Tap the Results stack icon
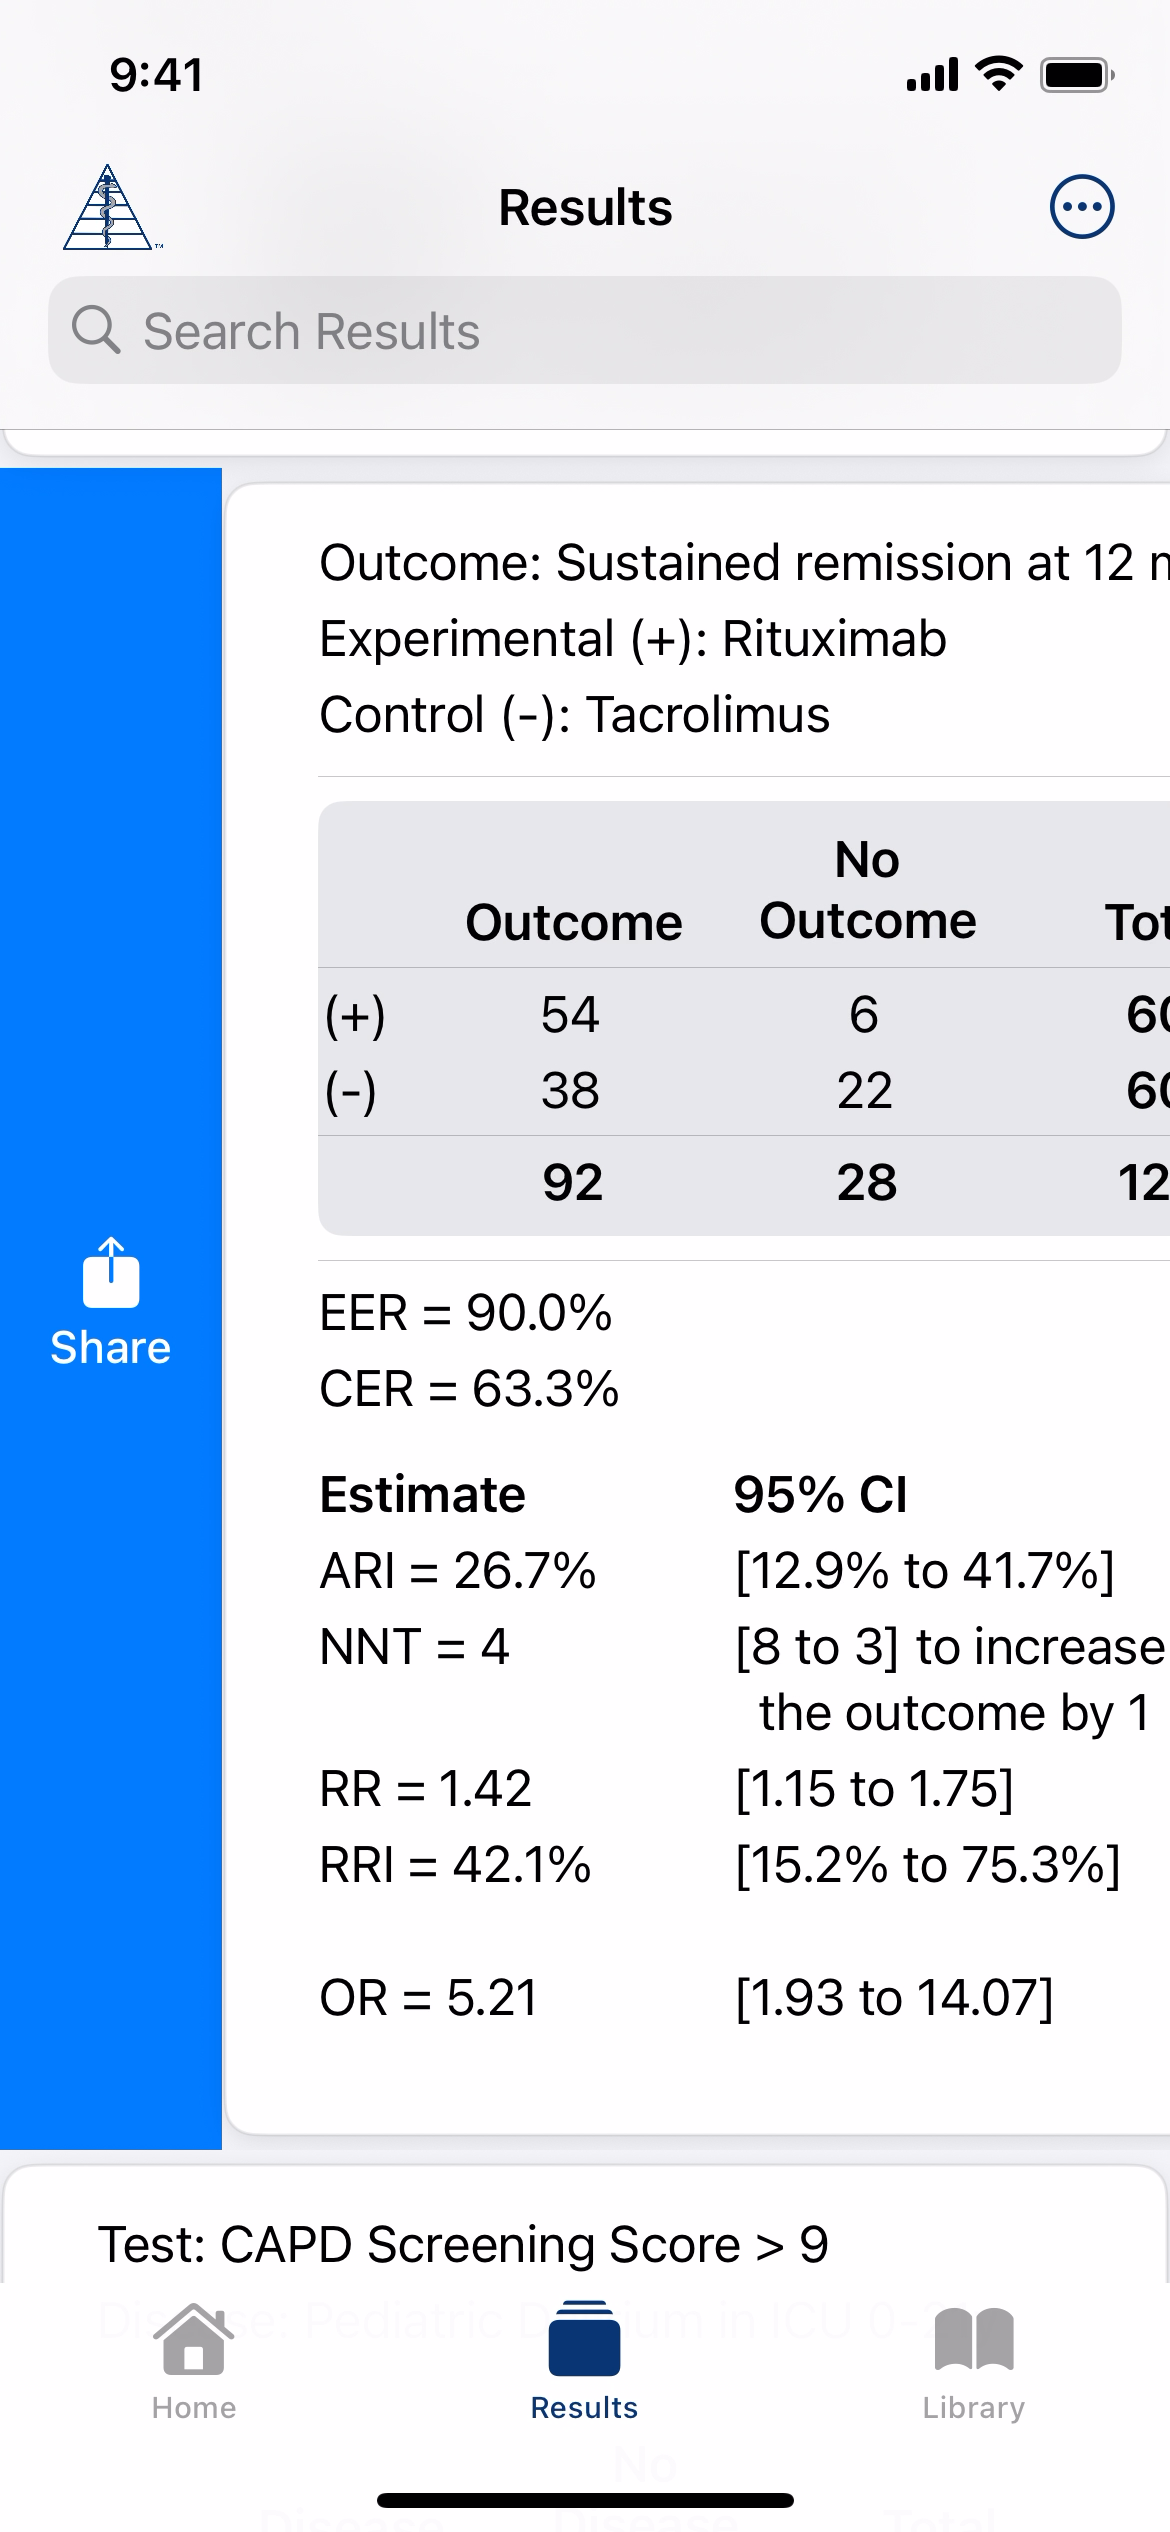The width and height of the screenshot is (1170, 2532). point(584,2340)
